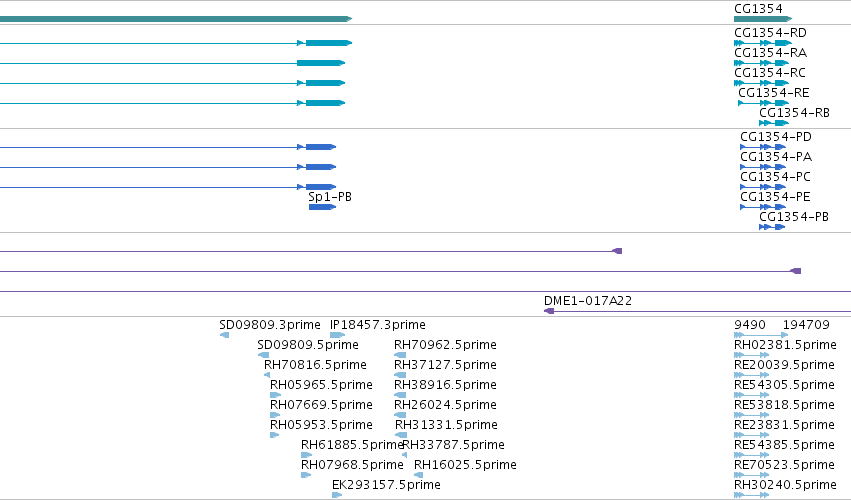The image size is (851, 500).
Task: Open the CG1354-RE transcript
Action: pos(773,93)
